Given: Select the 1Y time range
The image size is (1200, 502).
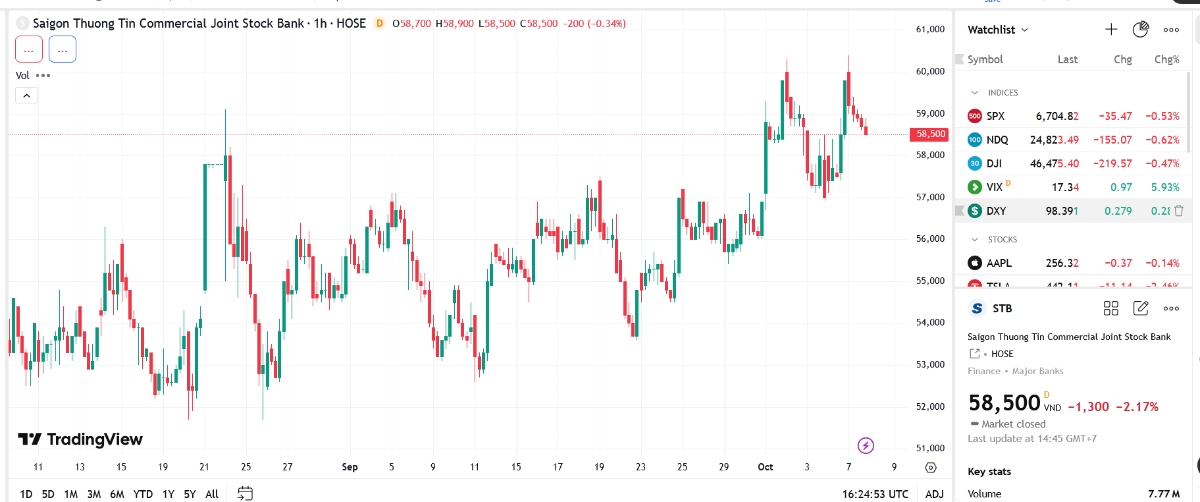Looking at the screenshot, I should [167, 494].
